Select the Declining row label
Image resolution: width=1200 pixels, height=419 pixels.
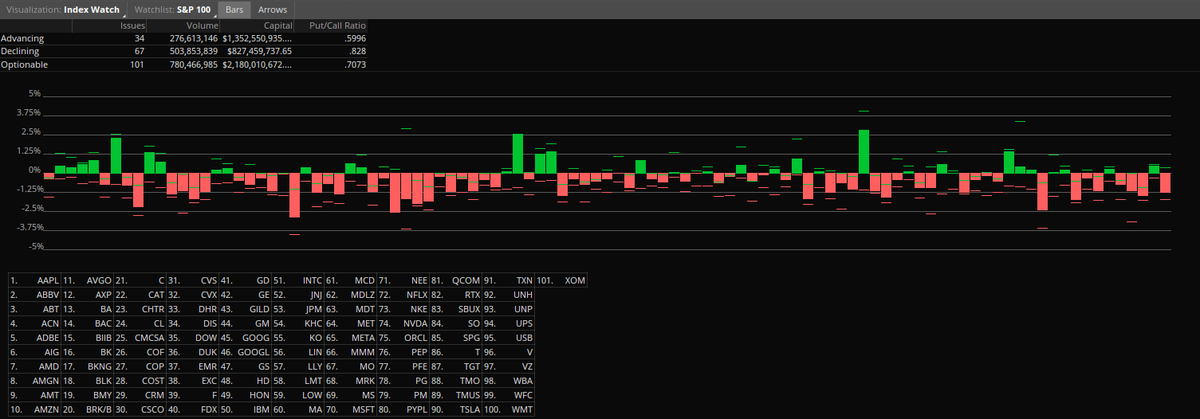pos(21,50)
